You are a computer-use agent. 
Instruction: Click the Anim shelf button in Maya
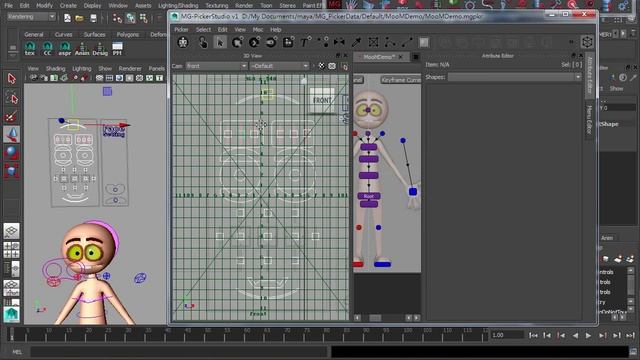coord(82,49)
